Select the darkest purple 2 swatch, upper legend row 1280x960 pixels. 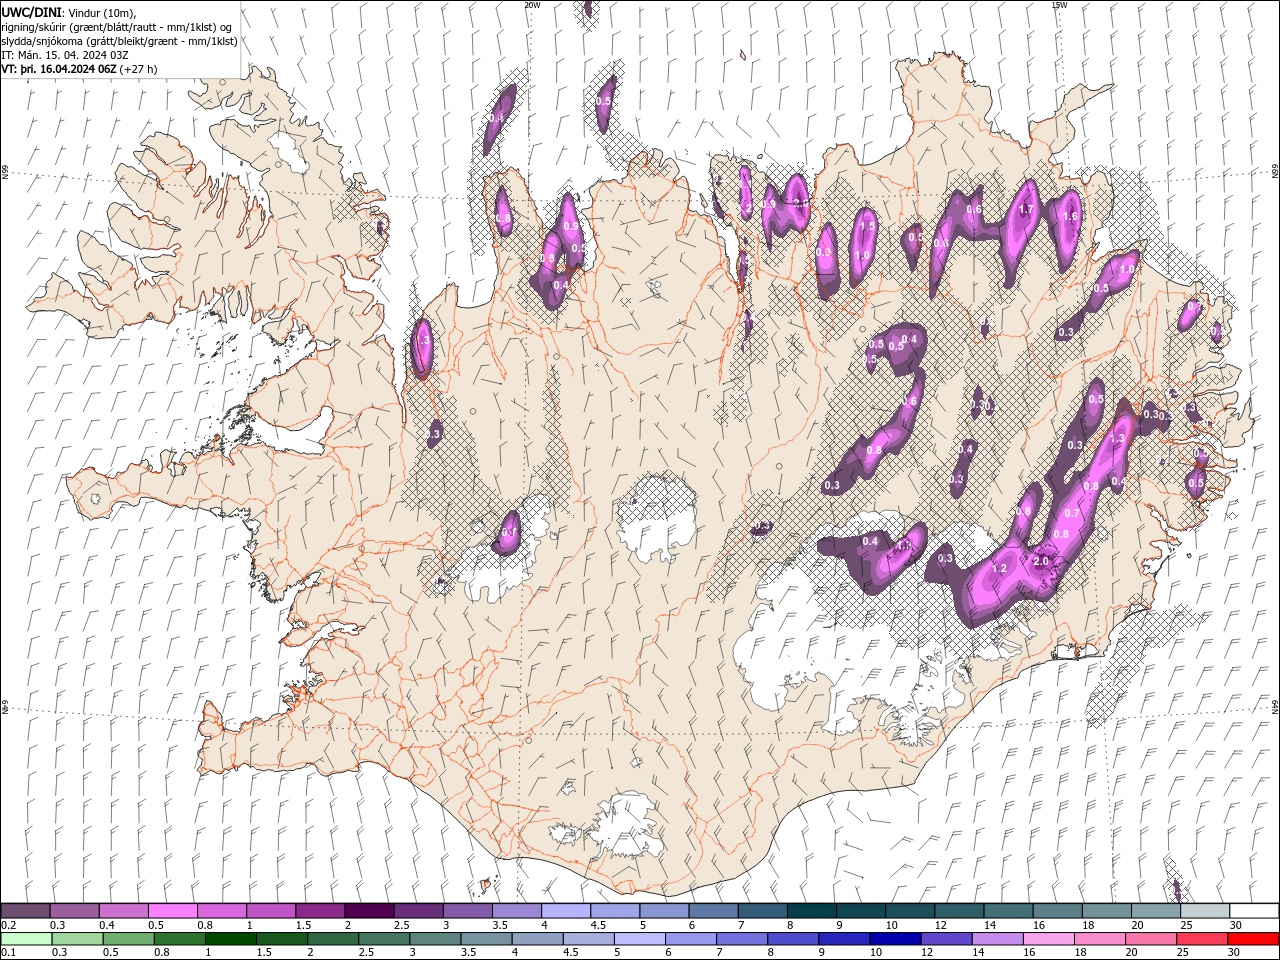368,911
